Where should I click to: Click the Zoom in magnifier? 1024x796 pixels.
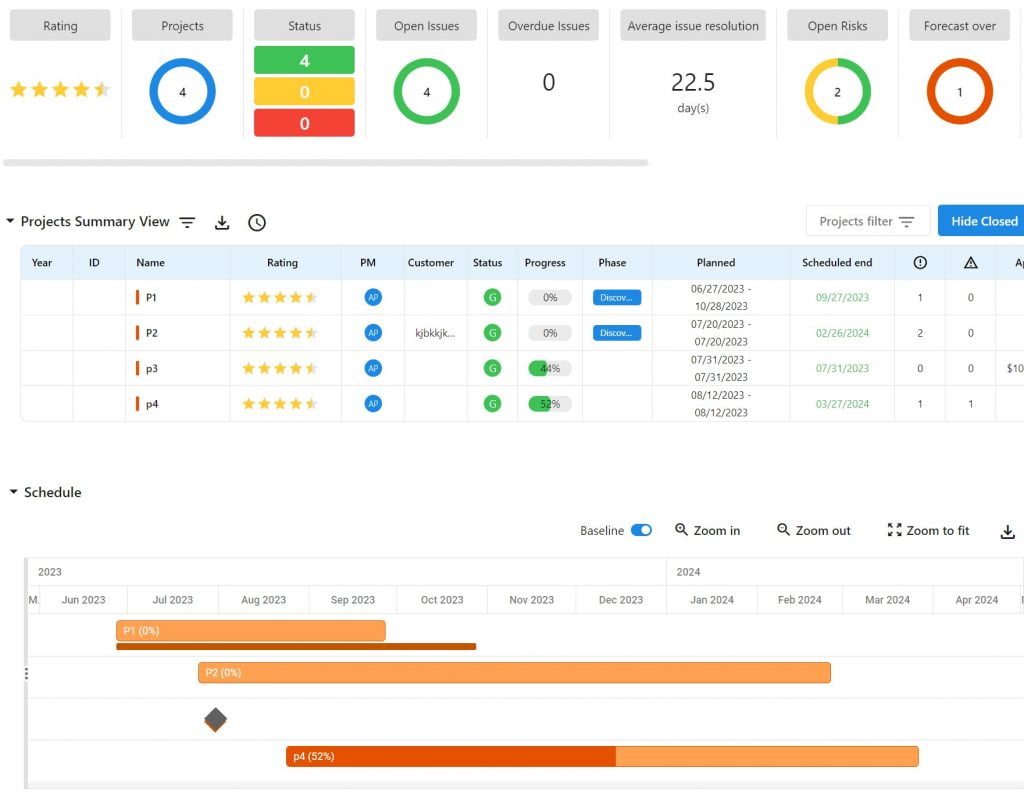[x=681, y=530]
